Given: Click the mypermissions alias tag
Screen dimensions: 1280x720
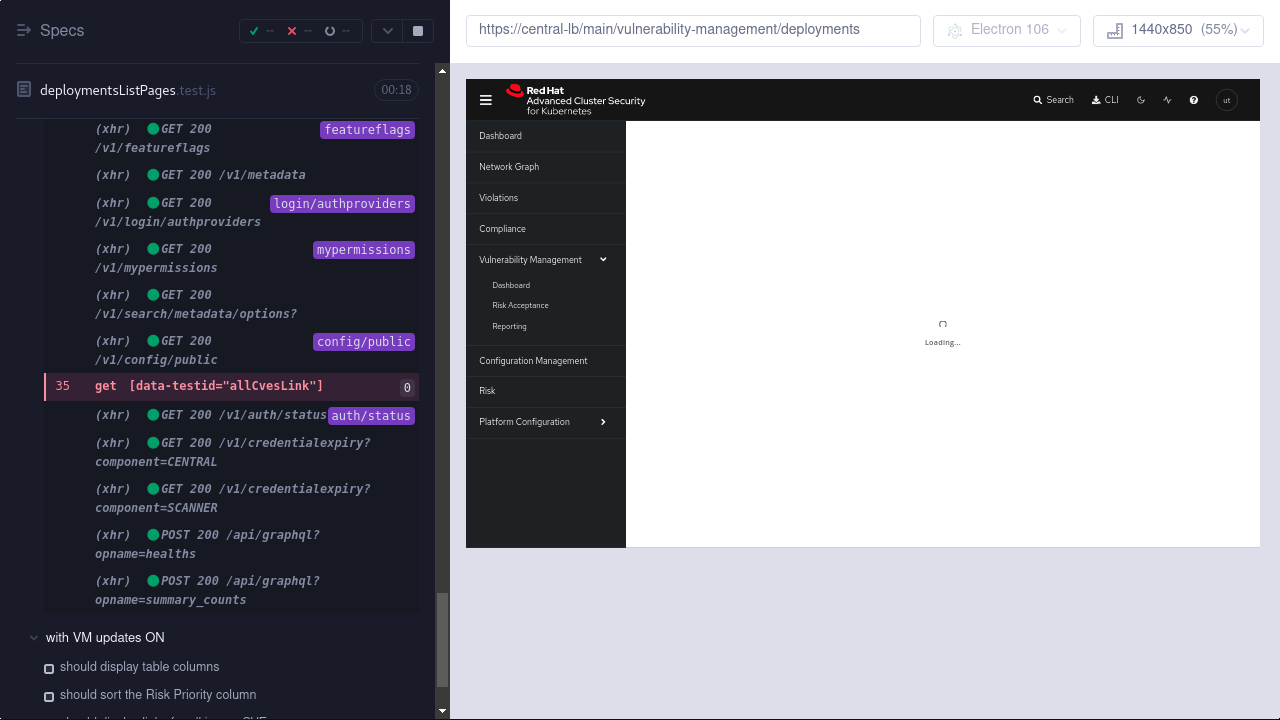Looking at the screenshot, I should [x=364, y=250].
